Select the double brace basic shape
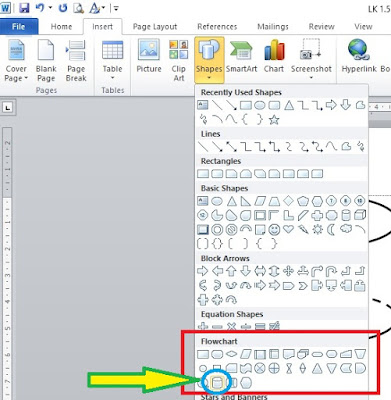 (x=217, y=244)
